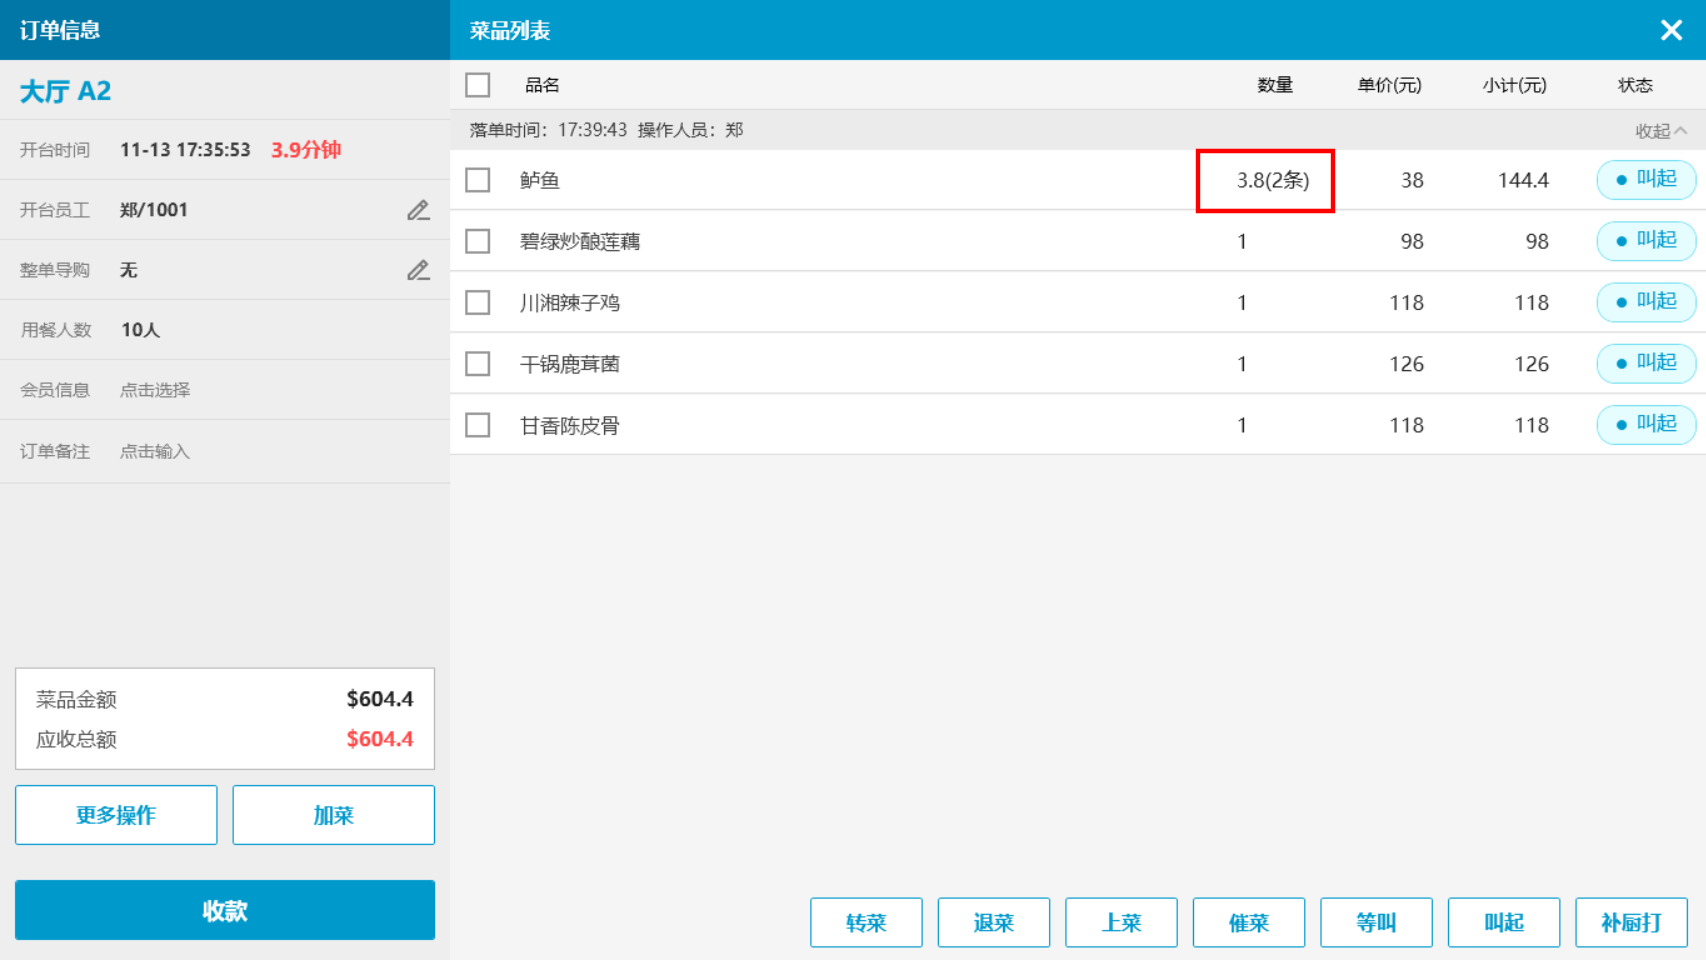This screenshot has height=960, width=1706.
Task: Select the 碧绿炒酿莲藕 checkbox
Action: (478, 241)
